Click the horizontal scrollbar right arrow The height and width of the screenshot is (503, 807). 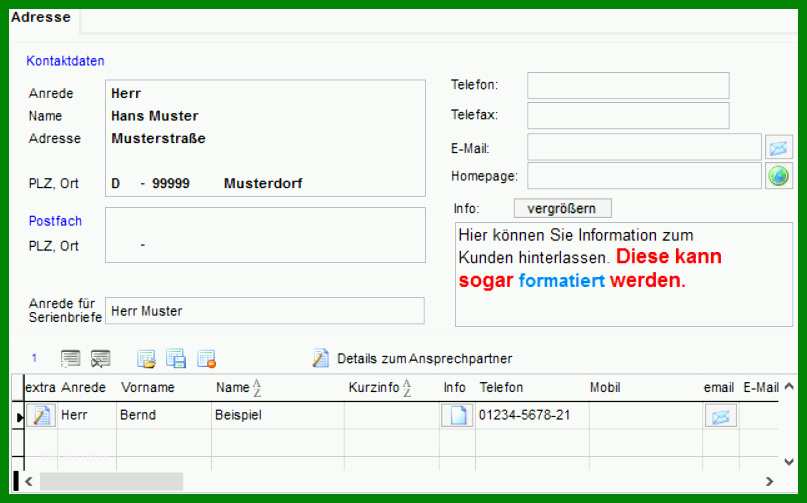769,482
